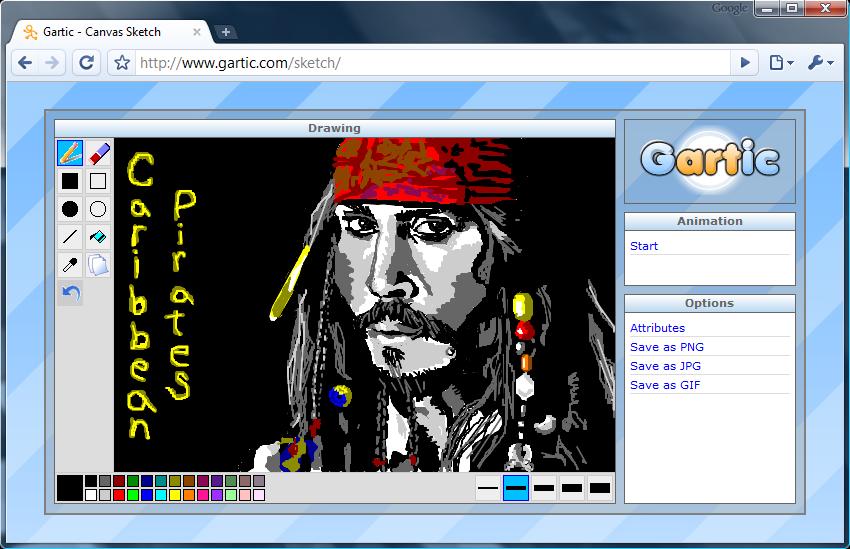Select the thickest line width

pos(600,488)
